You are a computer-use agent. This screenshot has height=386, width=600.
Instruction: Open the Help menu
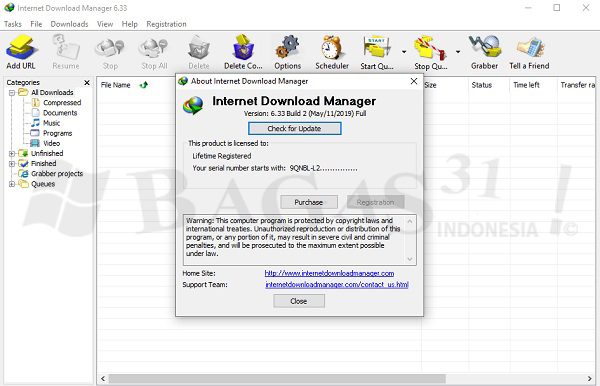pyautogui.click(x=129, y=24)
